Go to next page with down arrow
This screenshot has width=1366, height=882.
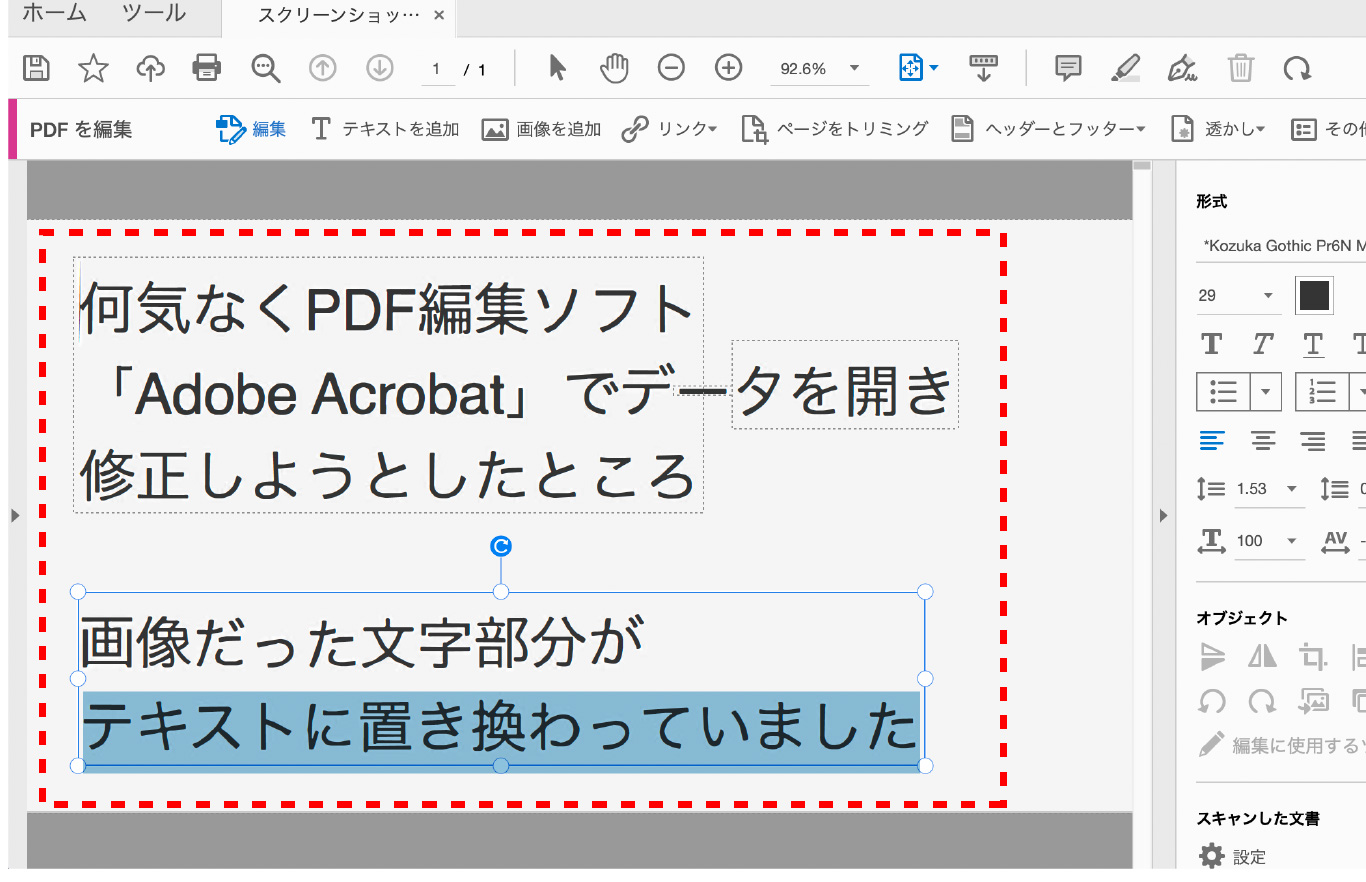379,68
